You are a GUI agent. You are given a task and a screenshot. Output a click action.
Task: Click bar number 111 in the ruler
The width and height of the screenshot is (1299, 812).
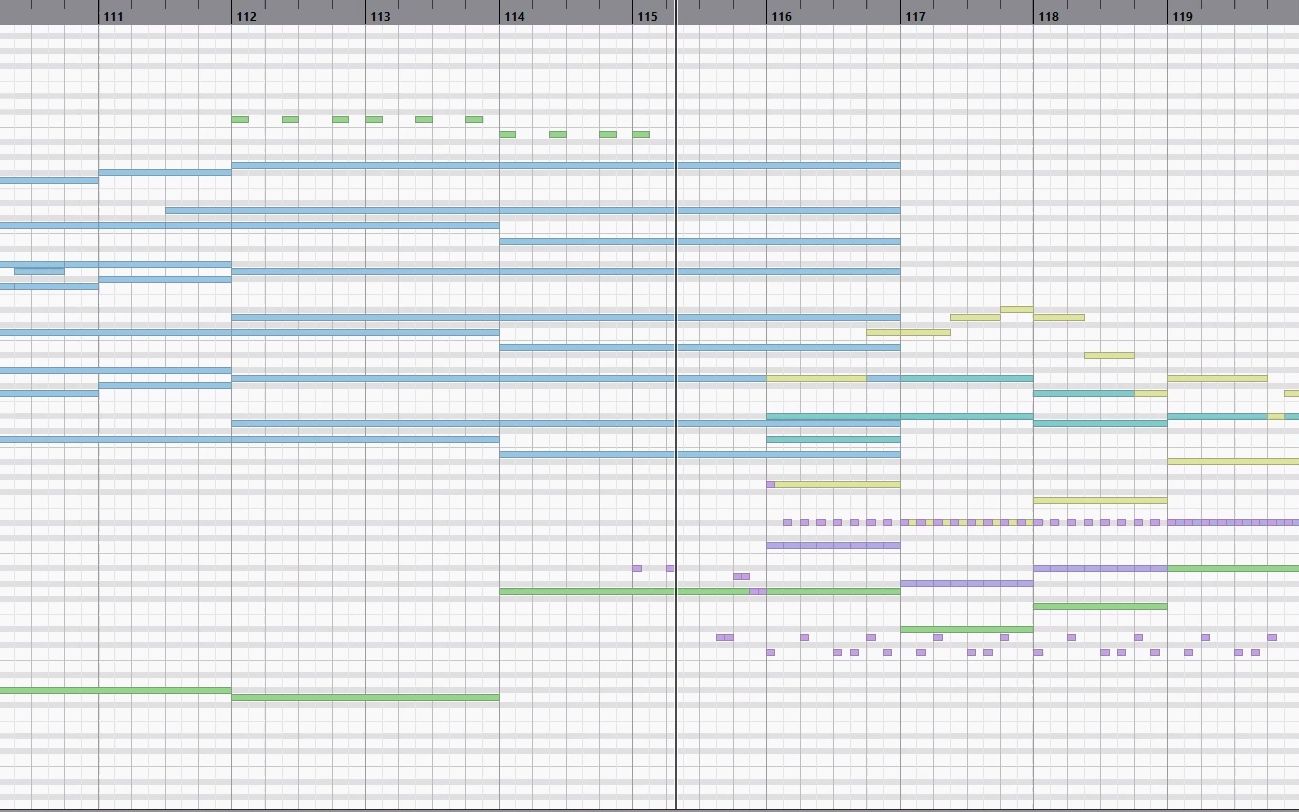(113, 17)
